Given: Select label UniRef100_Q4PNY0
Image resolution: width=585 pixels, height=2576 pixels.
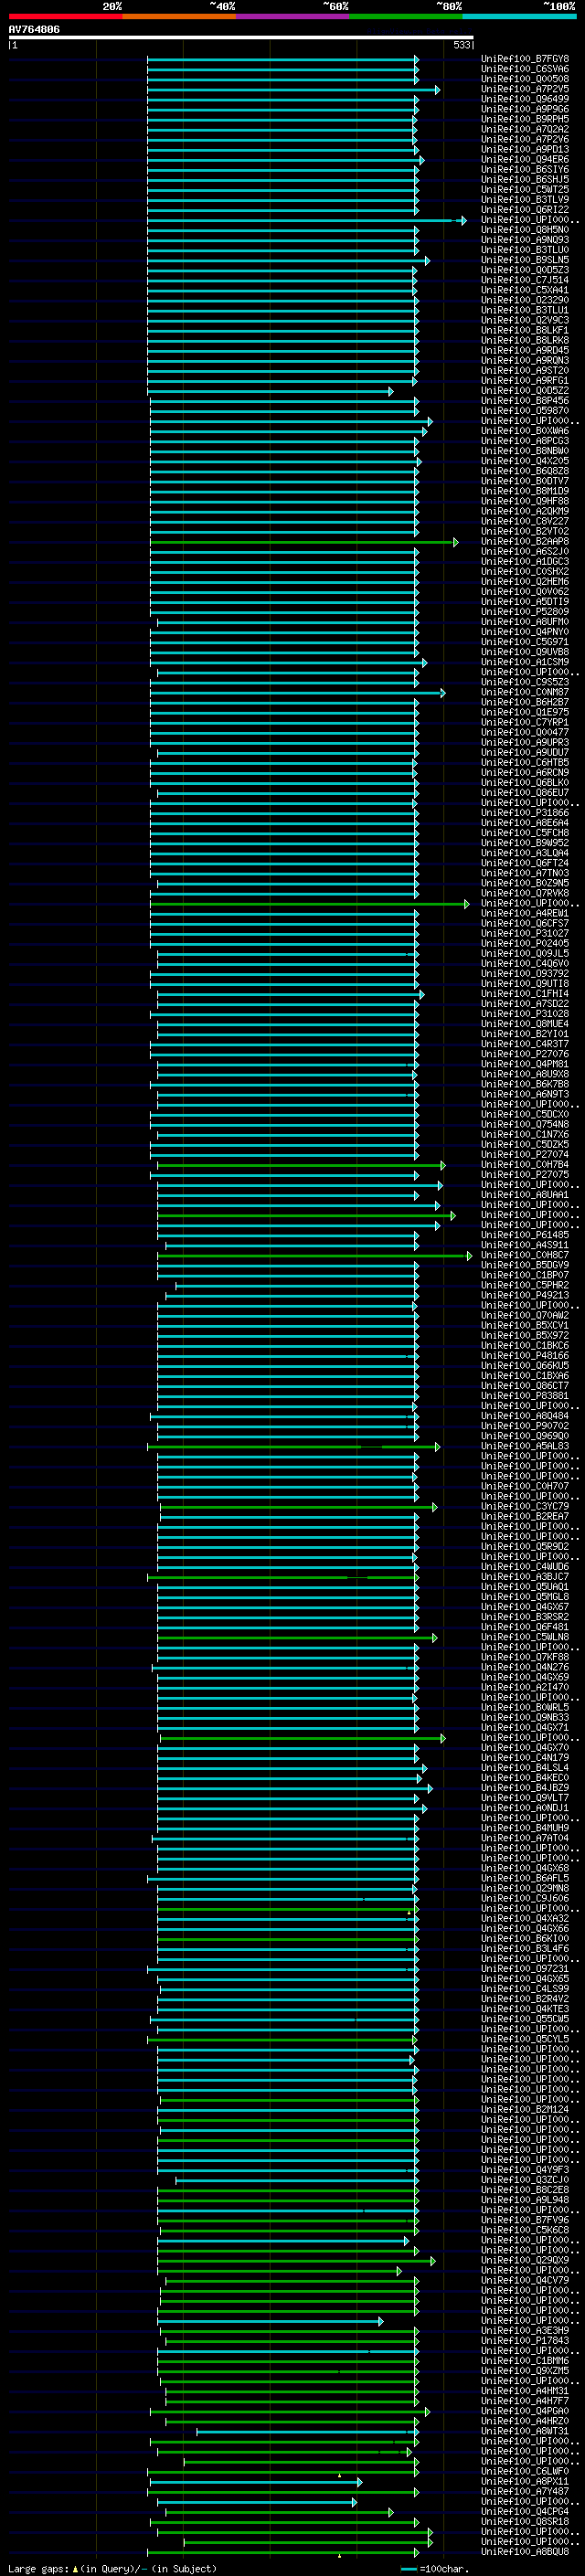Looking at the screenshot, I should click(x=524, y=632).
